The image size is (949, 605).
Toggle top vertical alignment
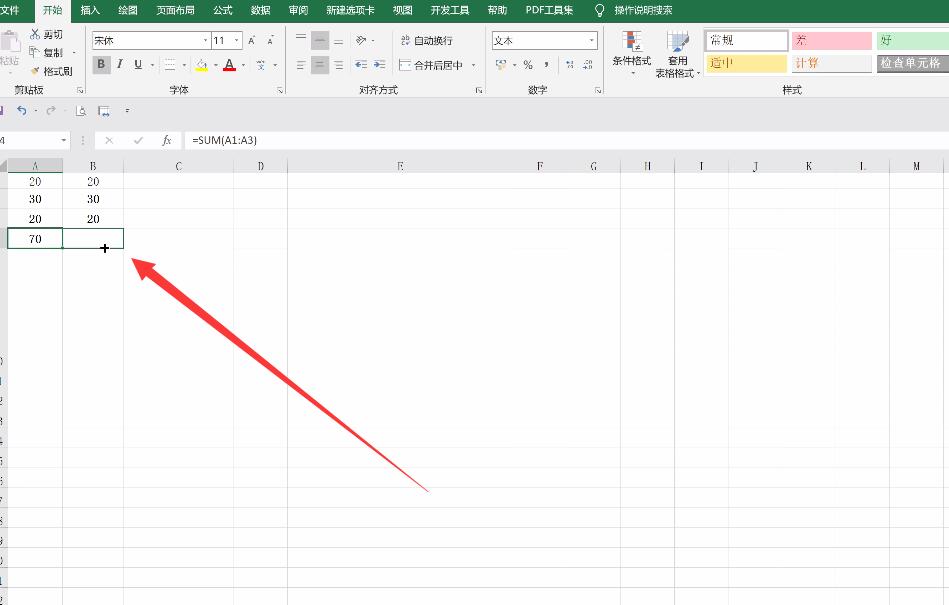tap(301, 41)
